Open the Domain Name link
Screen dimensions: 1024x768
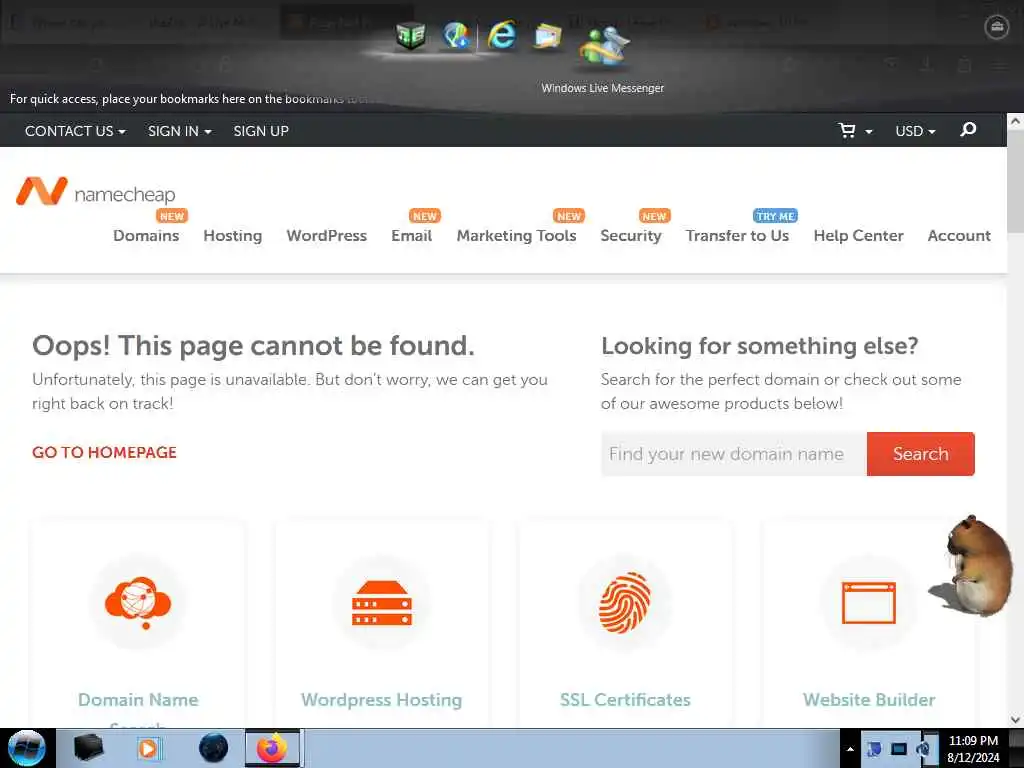pos(138,699)
